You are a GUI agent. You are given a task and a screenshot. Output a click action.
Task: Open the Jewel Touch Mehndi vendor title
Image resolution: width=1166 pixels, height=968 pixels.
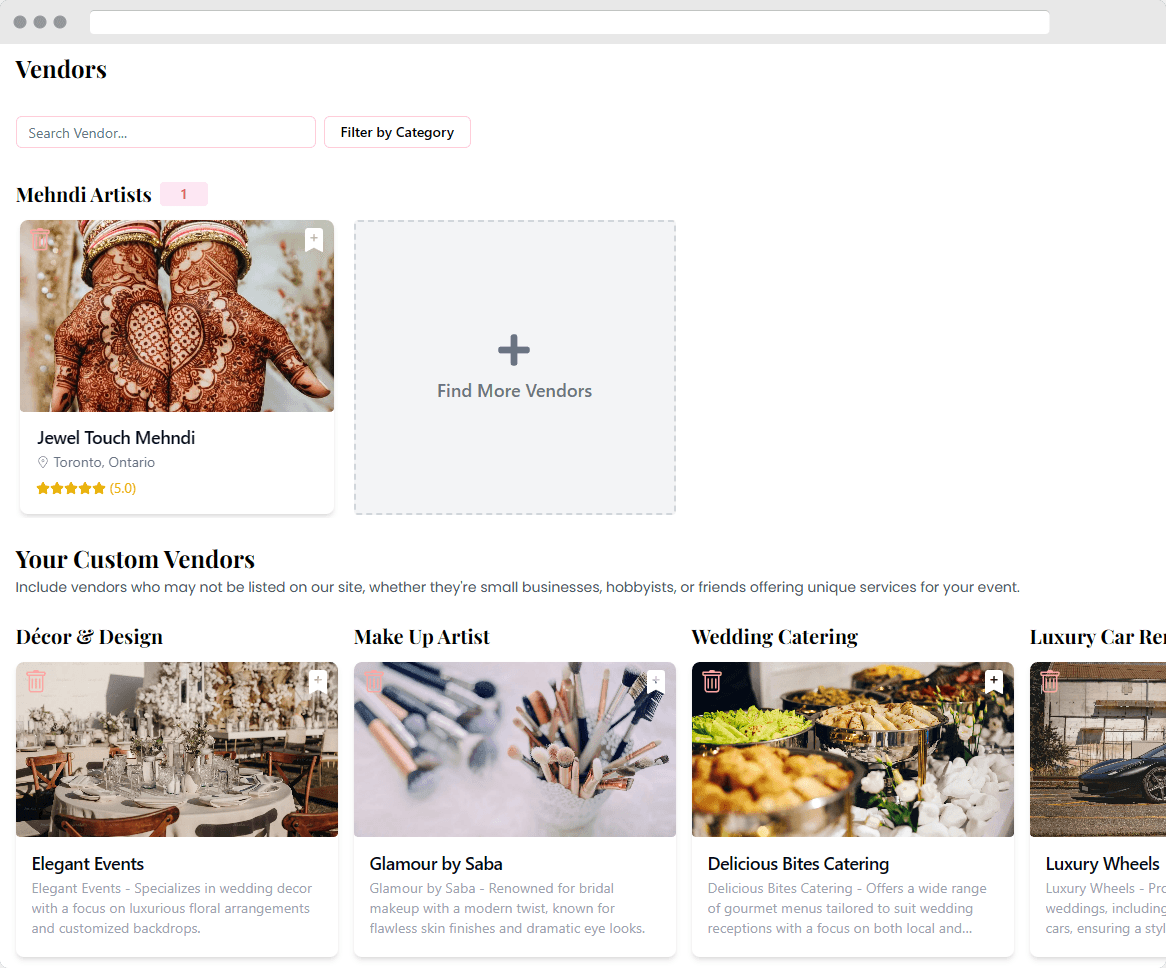tap(116, 438)
